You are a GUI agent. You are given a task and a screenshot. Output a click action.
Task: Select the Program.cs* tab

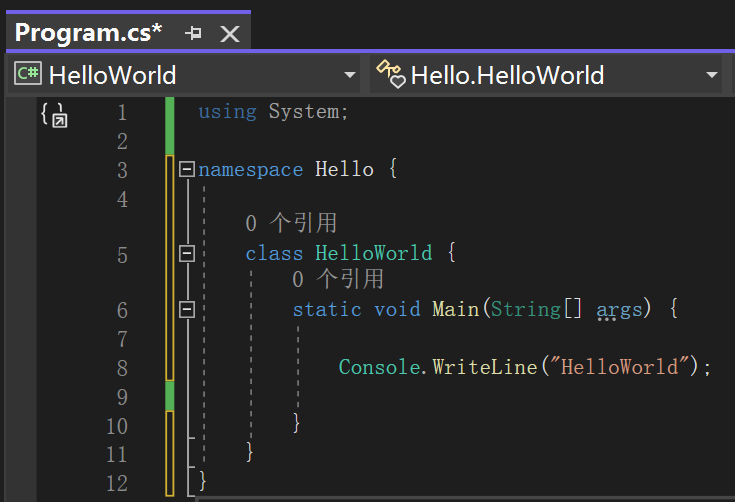(88, 32)
